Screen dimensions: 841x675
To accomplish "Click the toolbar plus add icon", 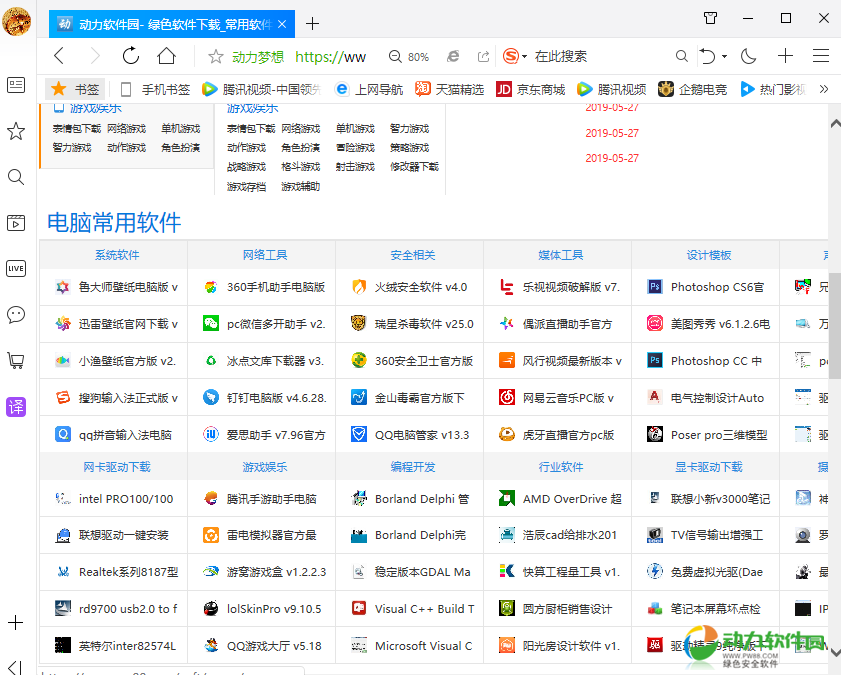I will click(785, 56).
